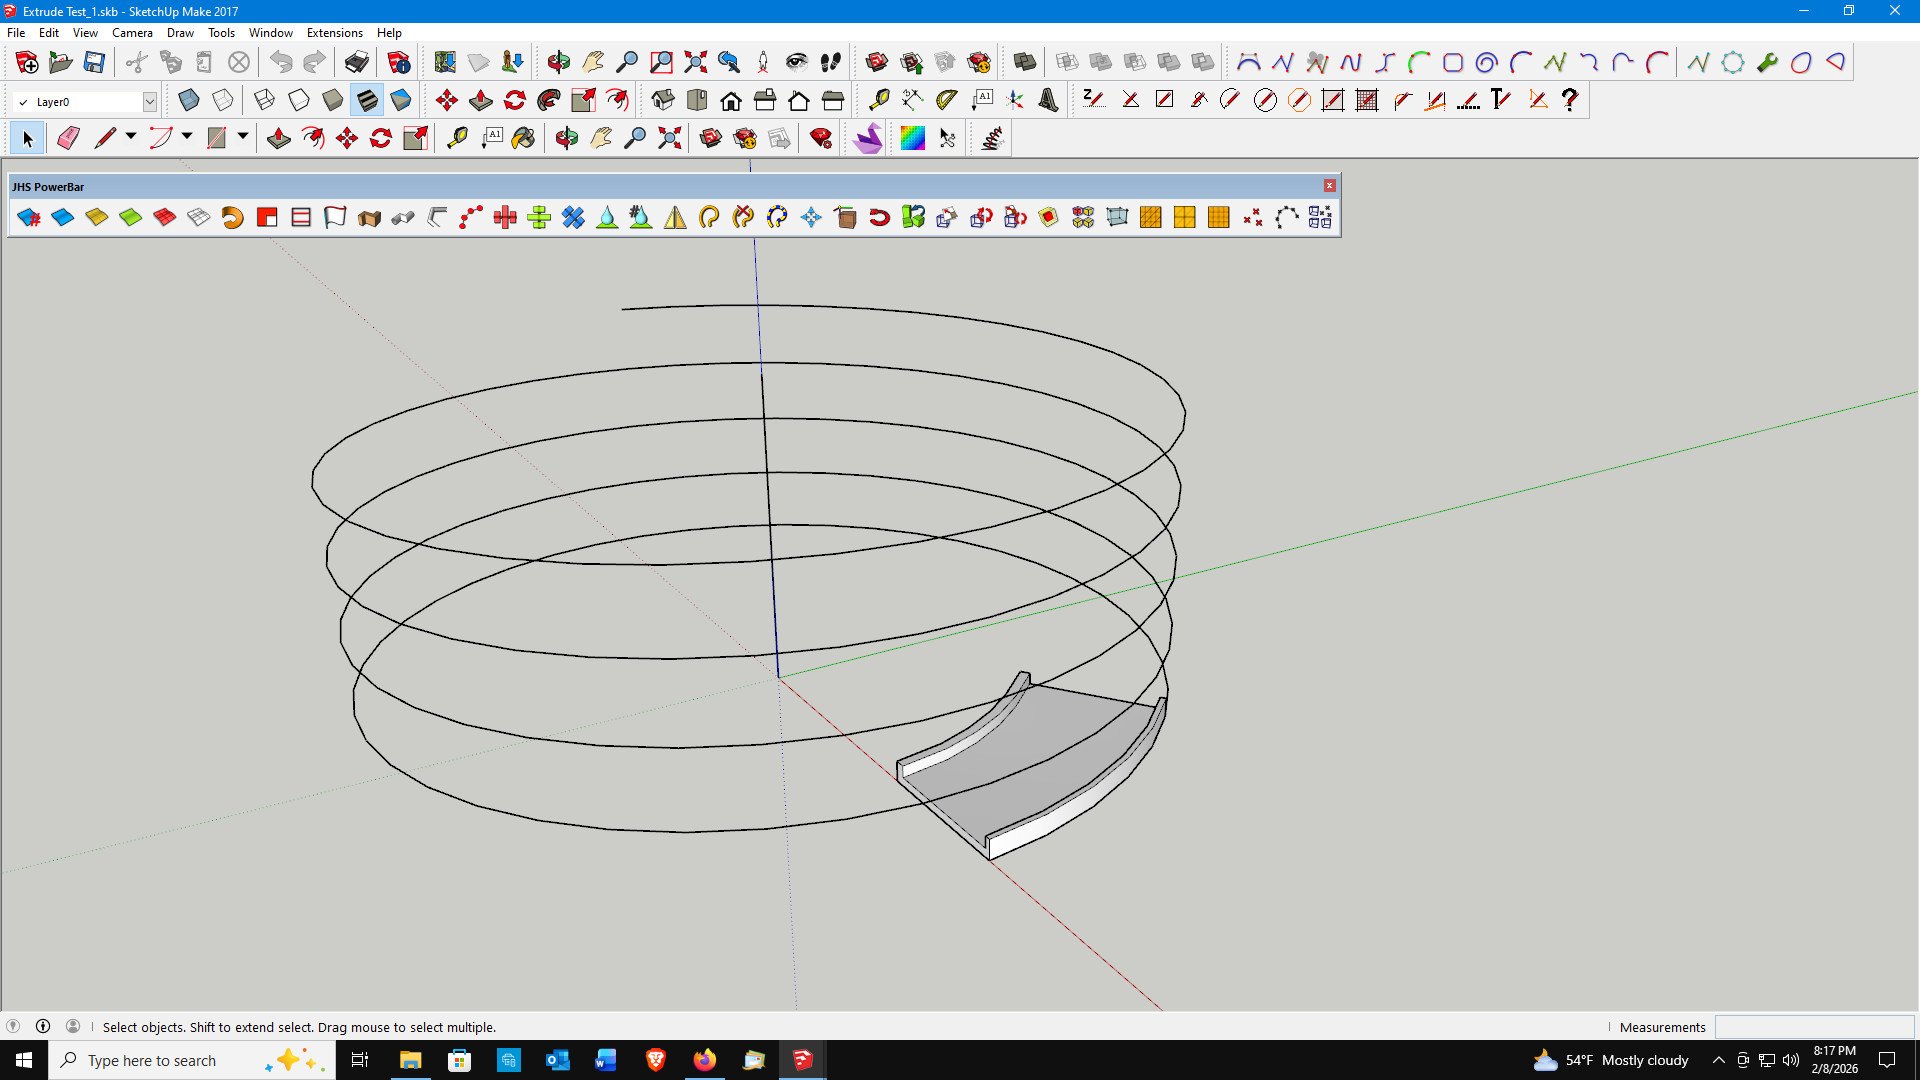Open the Extensions menu
The image size is (1920, 1080).
tap(334, 33)
